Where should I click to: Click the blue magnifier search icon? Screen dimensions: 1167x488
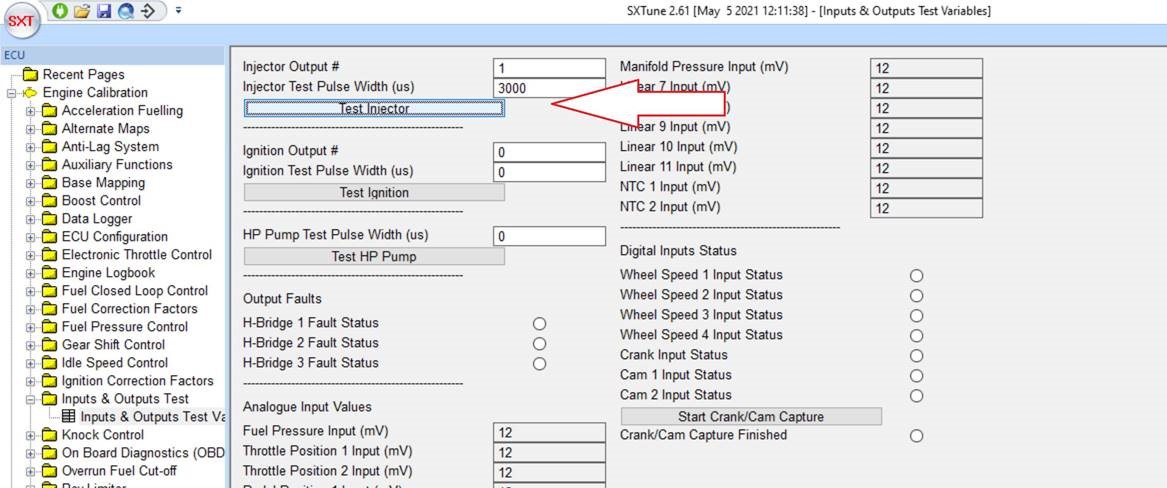coord(125,10)
